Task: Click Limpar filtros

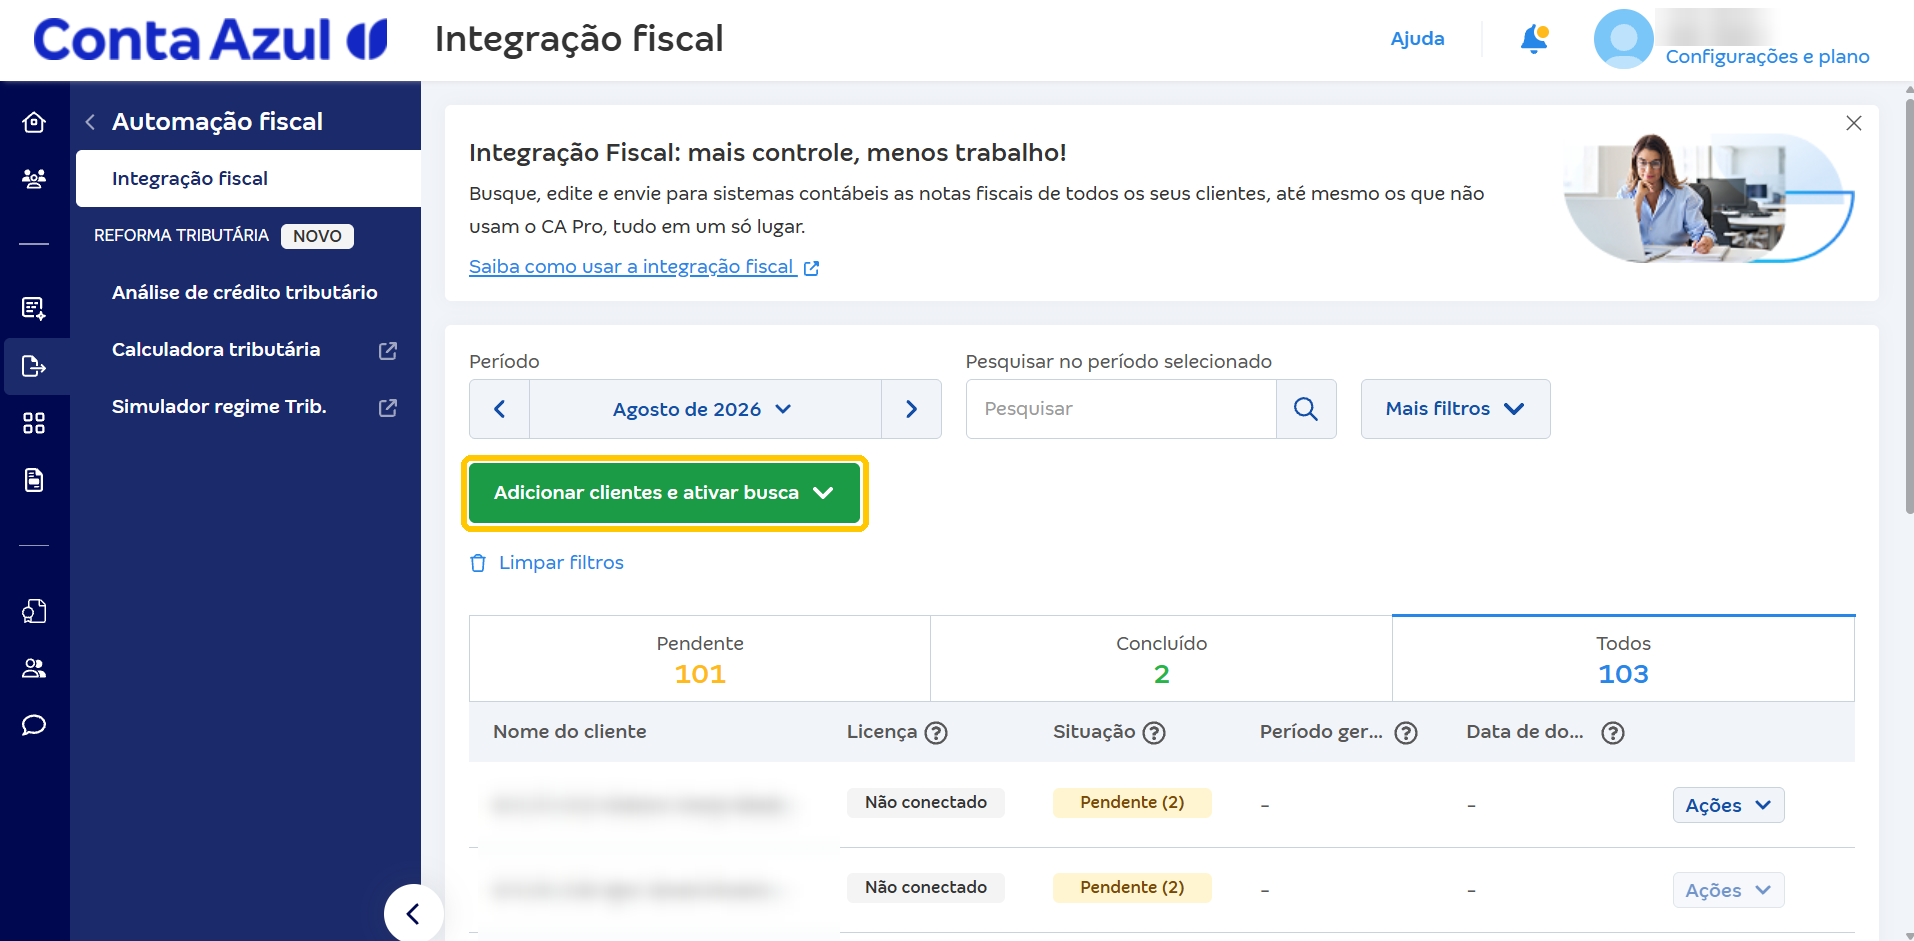Action: [546, 563]
